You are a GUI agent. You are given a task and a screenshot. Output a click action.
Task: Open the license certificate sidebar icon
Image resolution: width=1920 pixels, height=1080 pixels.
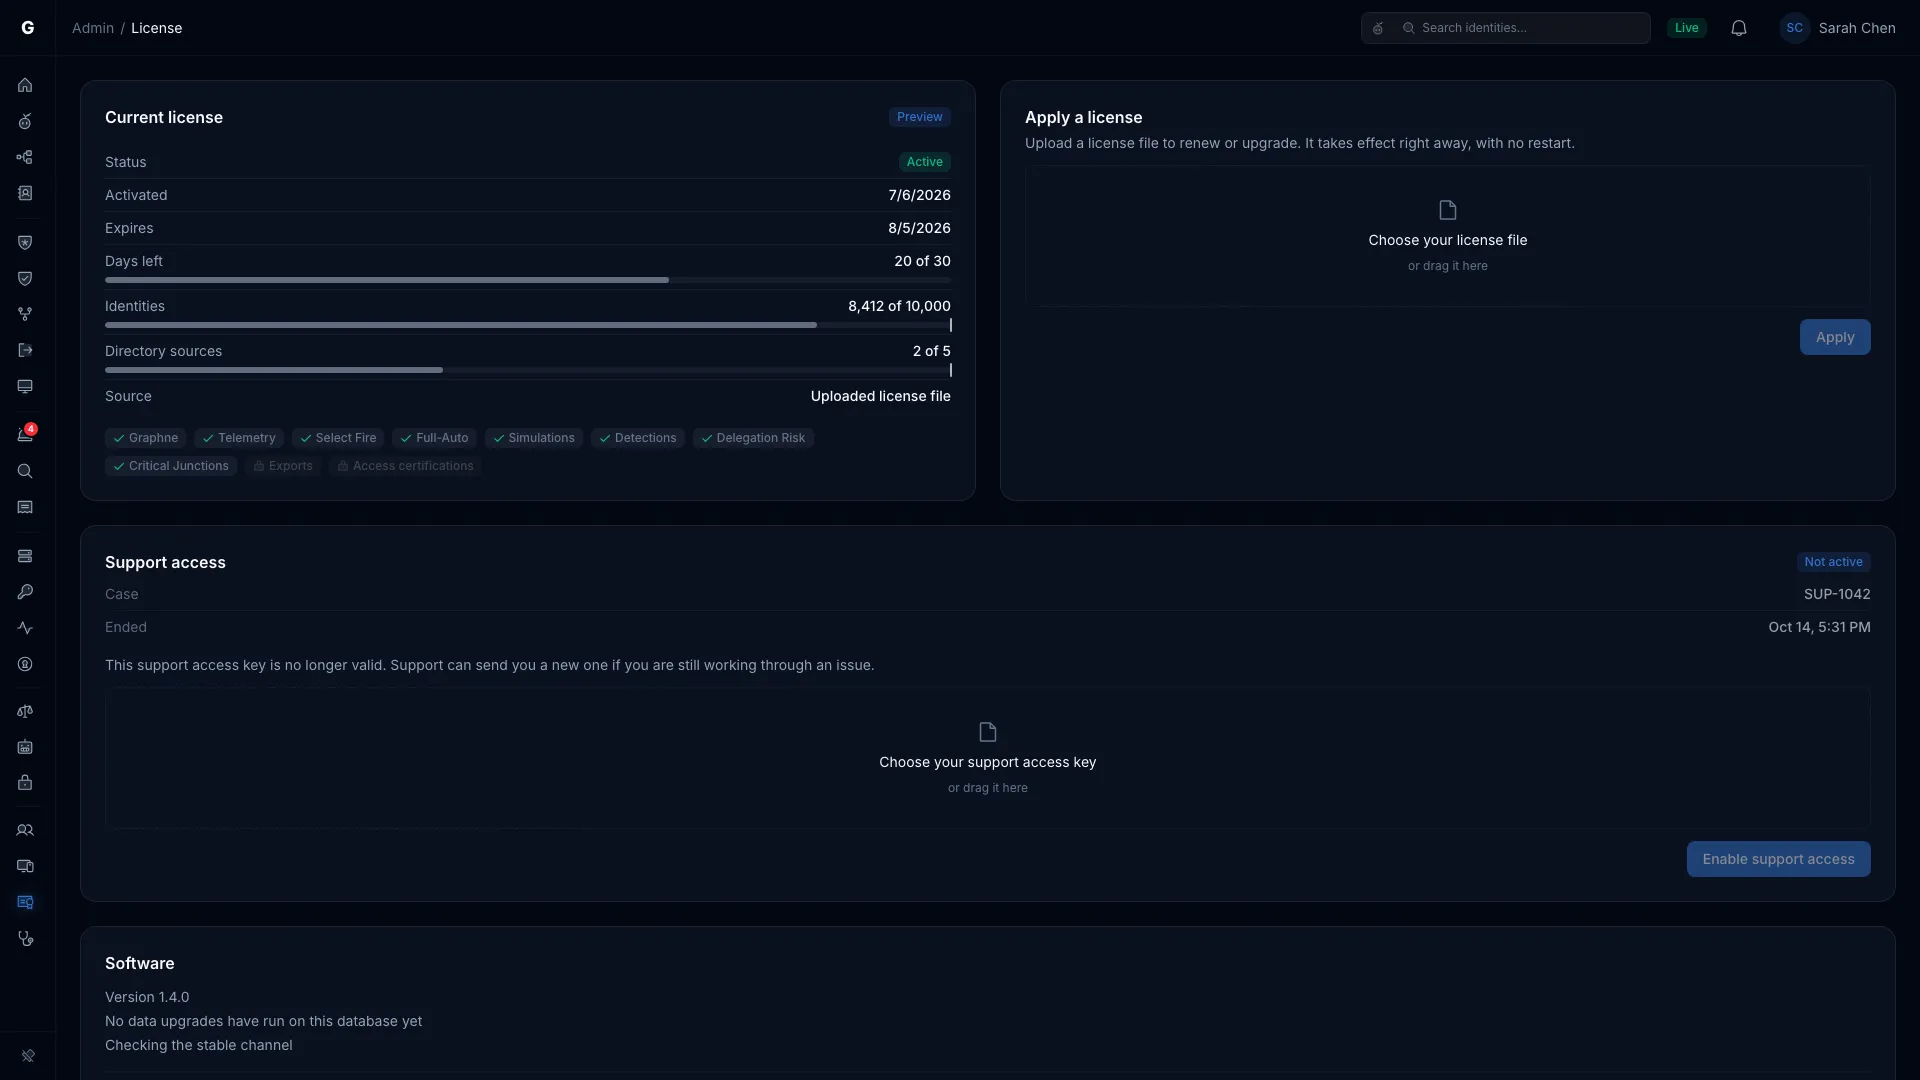tap(25, 903)
